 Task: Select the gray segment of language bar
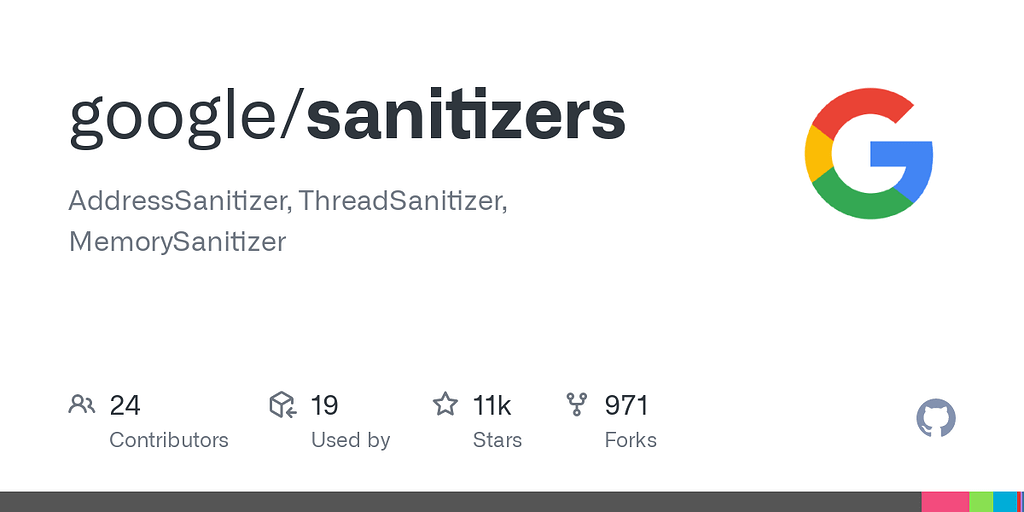pyautogui.click(x=460, y=502)
